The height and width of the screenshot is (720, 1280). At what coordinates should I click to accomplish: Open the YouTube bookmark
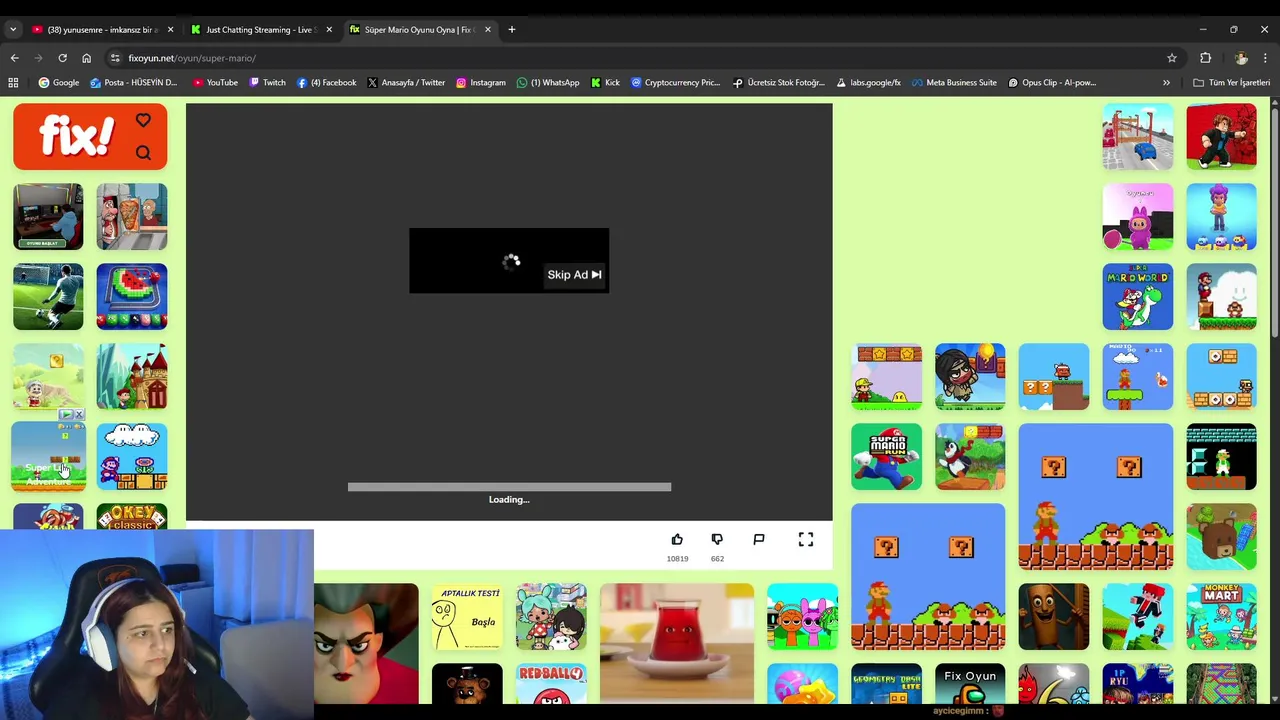(x=215, y=83)
